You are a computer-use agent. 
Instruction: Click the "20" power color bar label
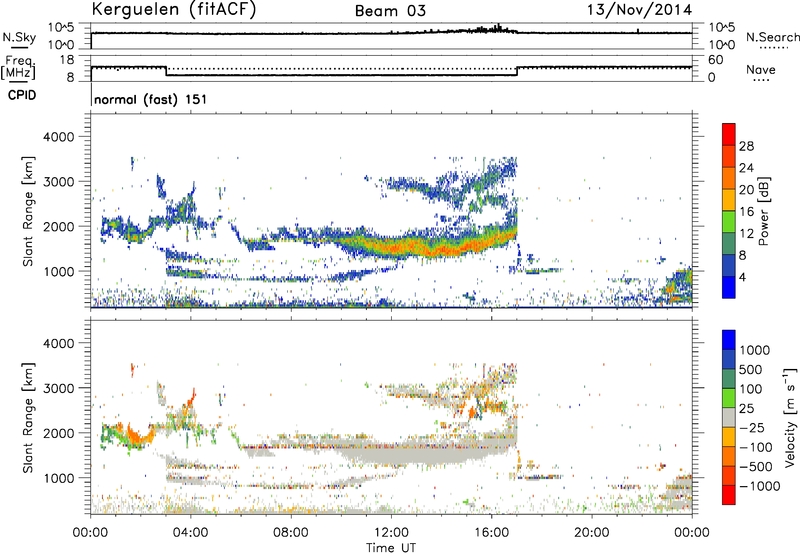tap(746, 190)
